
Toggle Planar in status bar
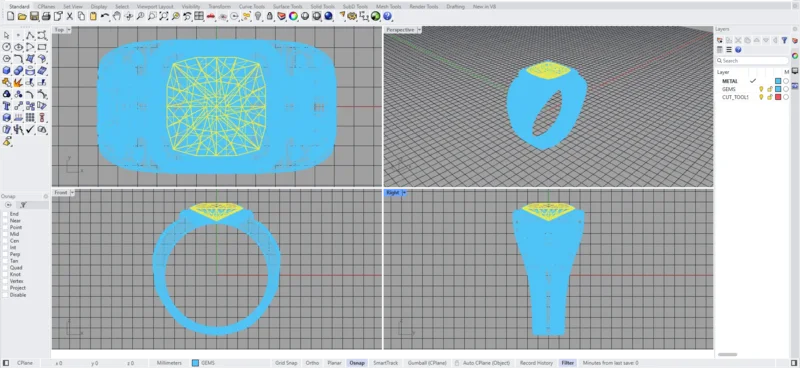click(x=334, y=363)
